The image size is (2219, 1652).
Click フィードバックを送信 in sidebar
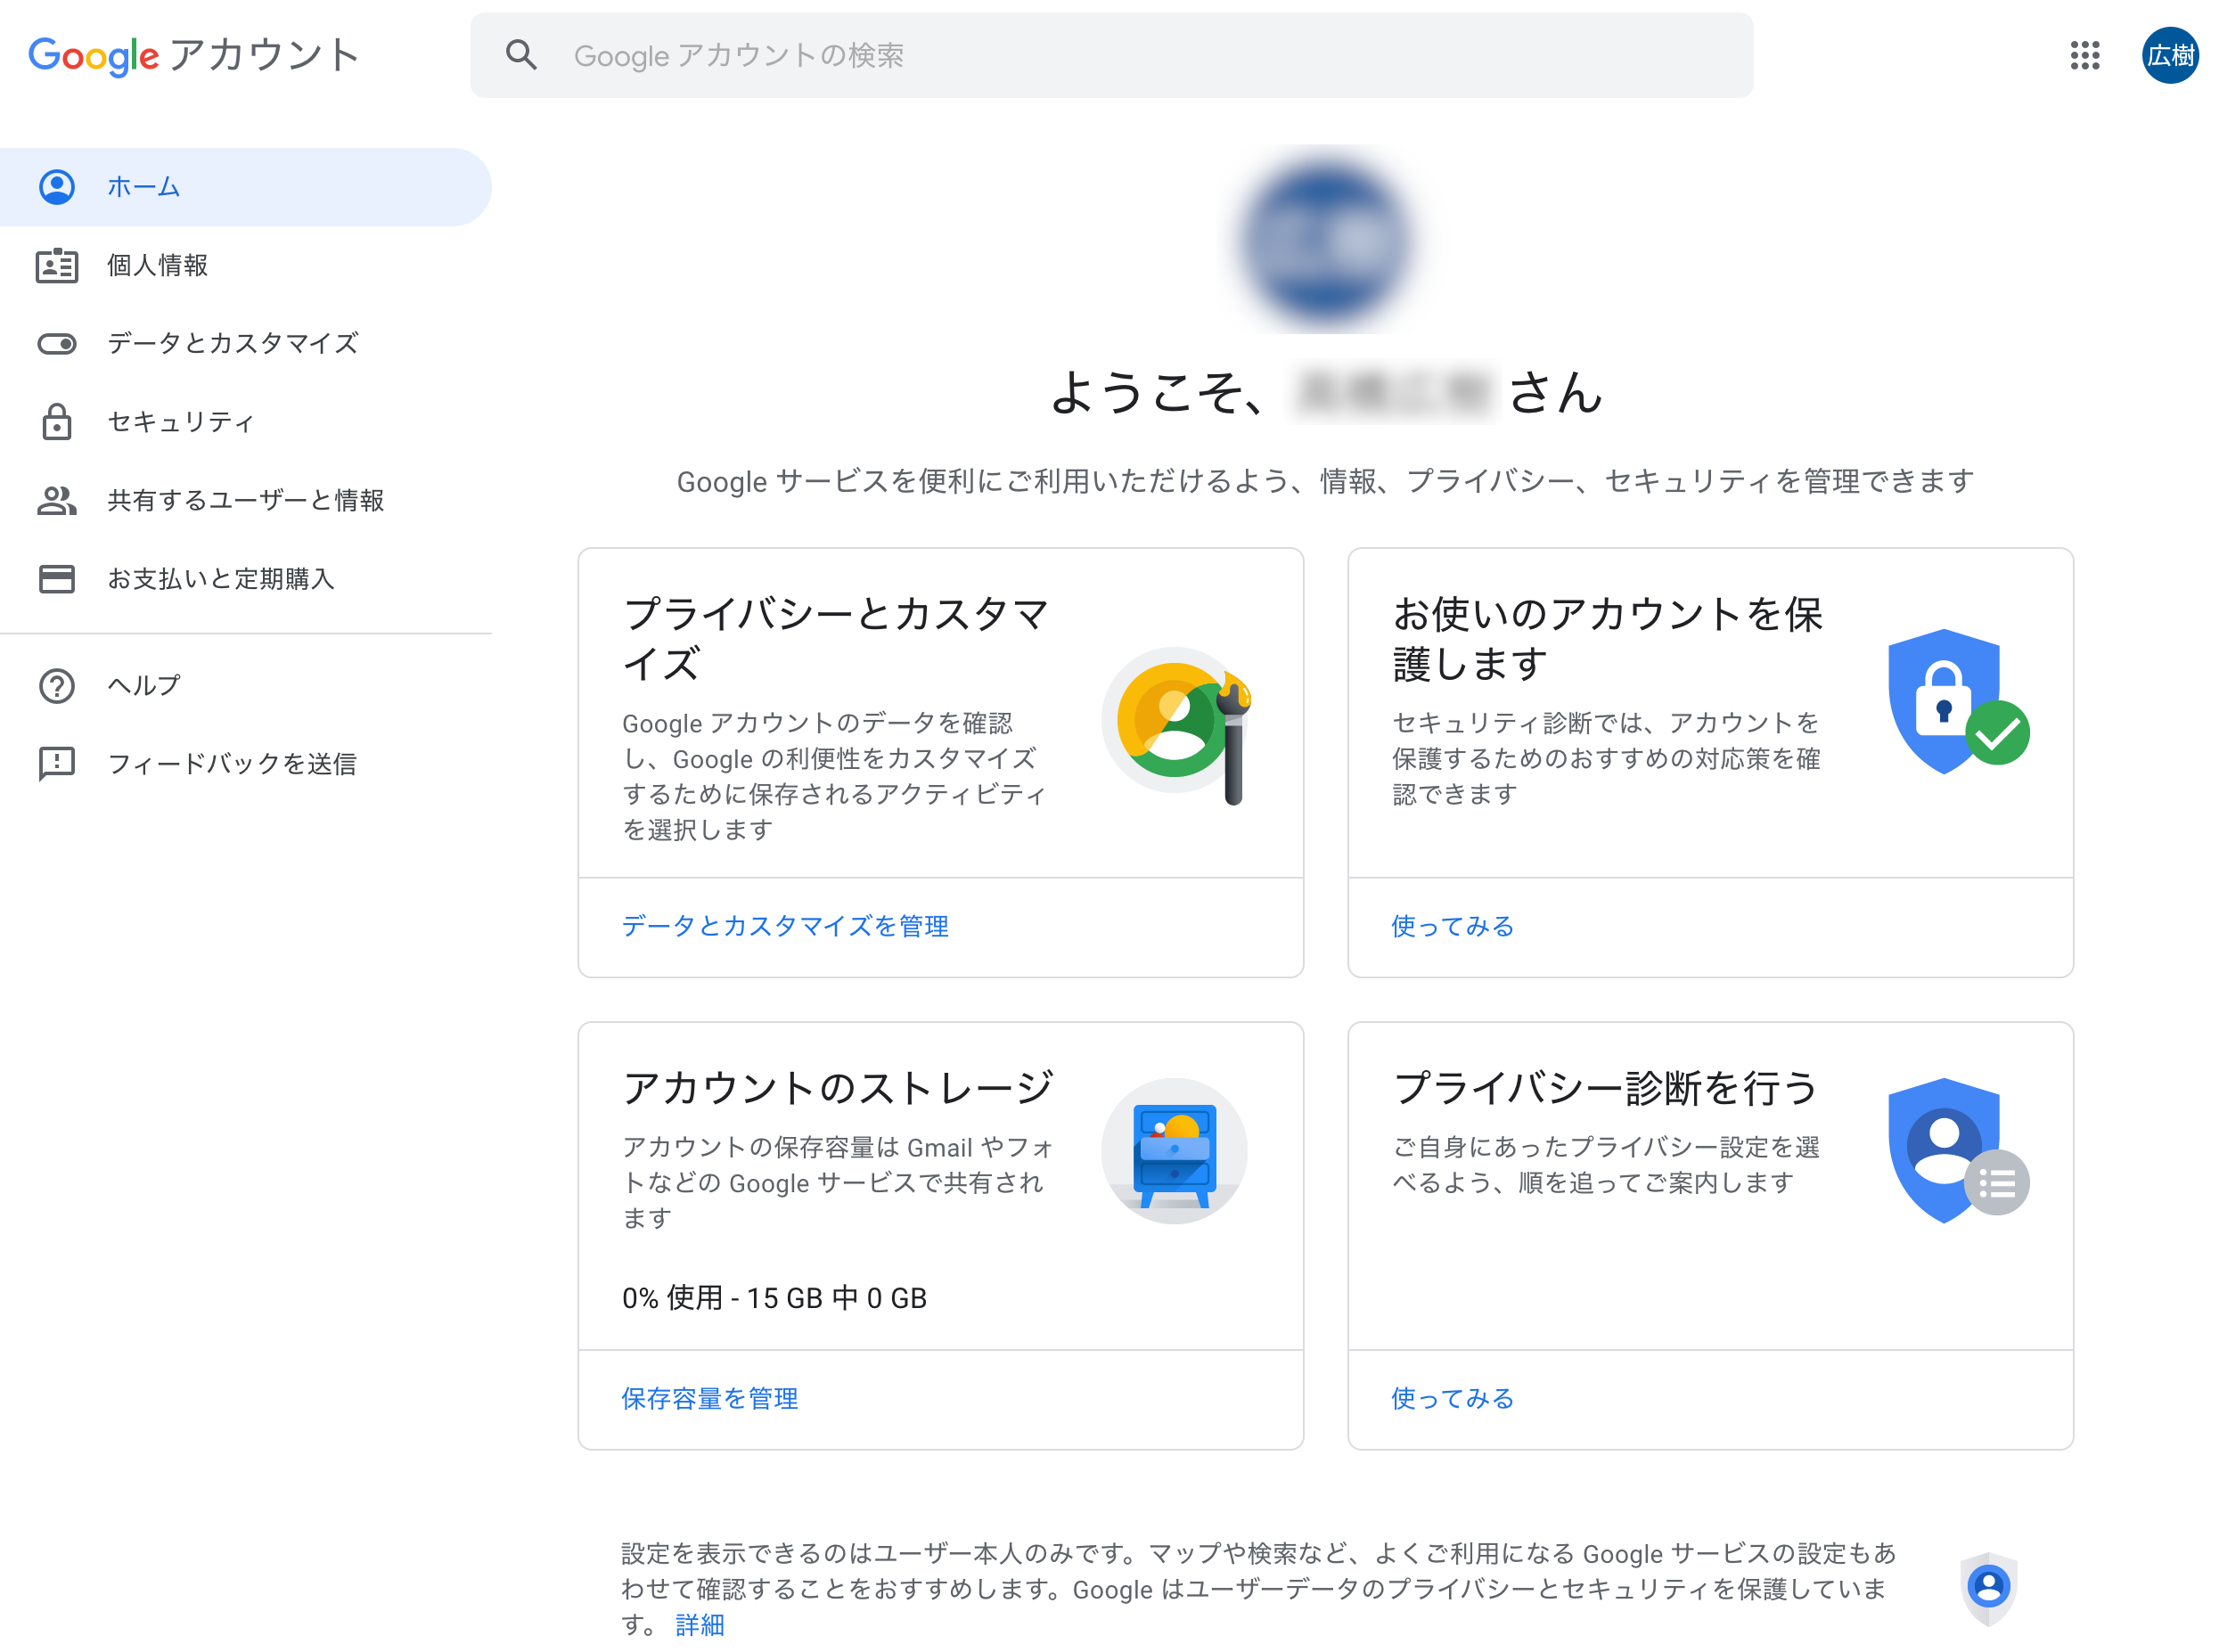tap(231, 764)
